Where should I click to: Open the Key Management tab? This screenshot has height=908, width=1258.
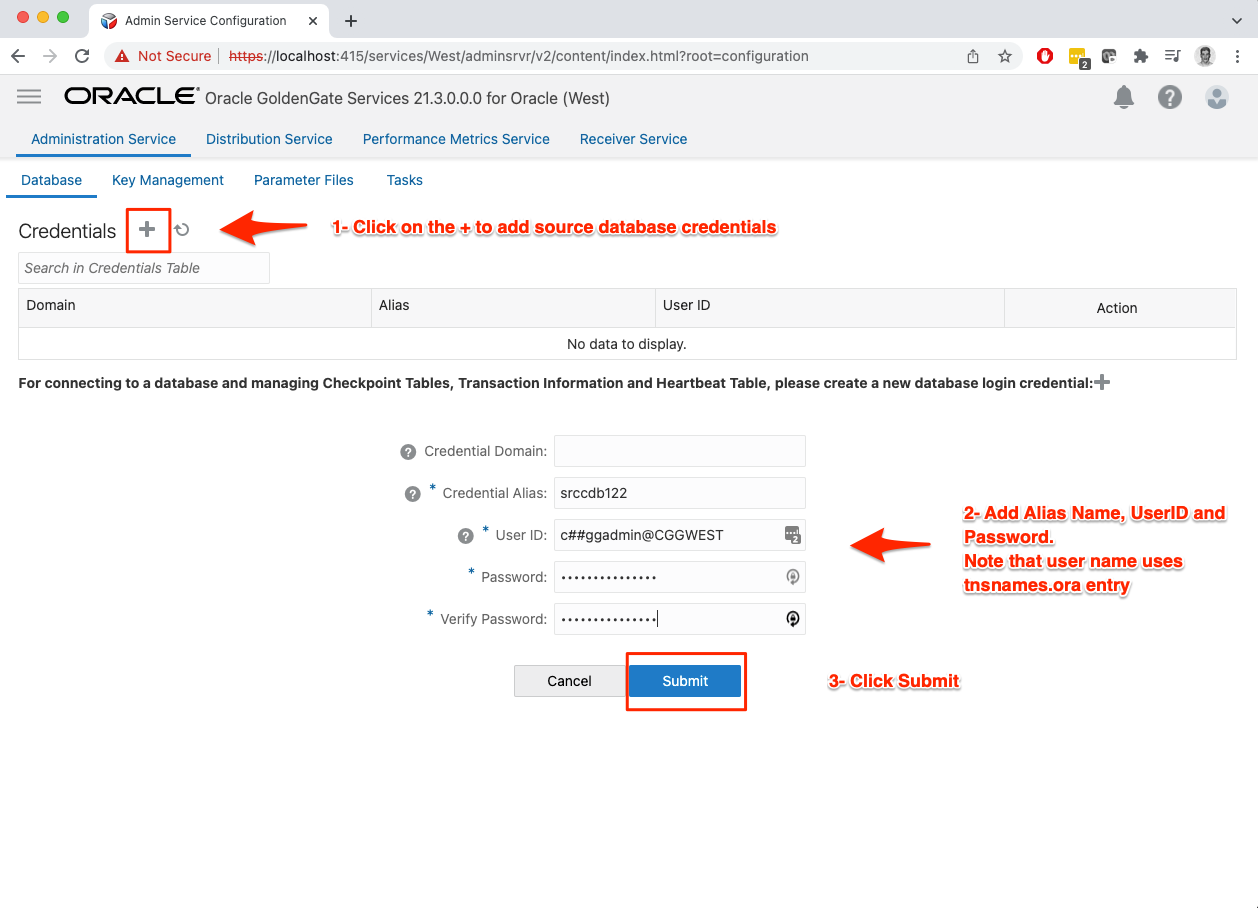point(168,180)
